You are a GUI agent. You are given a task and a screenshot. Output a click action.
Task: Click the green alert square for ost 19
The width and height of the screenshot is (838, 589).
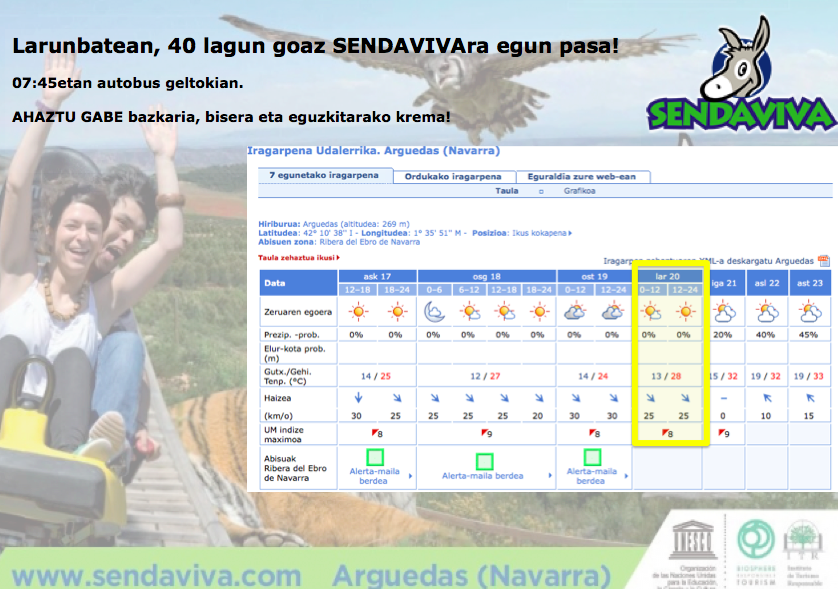[592, 458]
